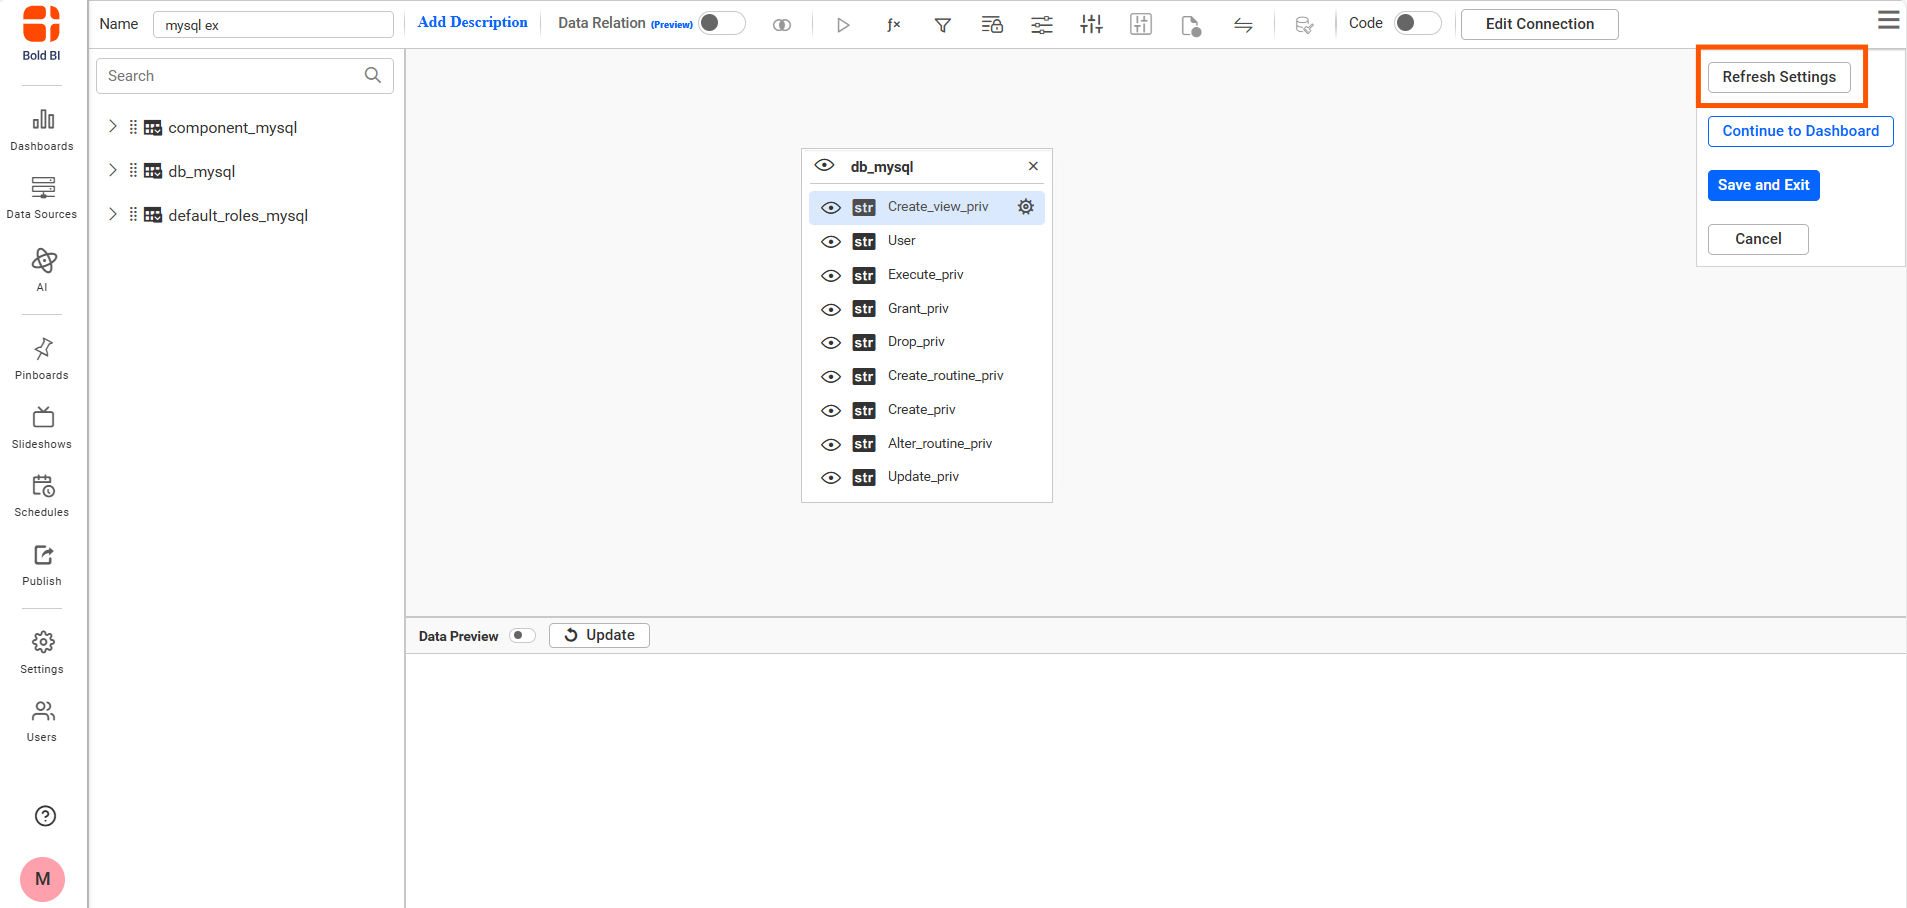Open the filter funnel icon
1907x908 pixels.
(942, 25)
